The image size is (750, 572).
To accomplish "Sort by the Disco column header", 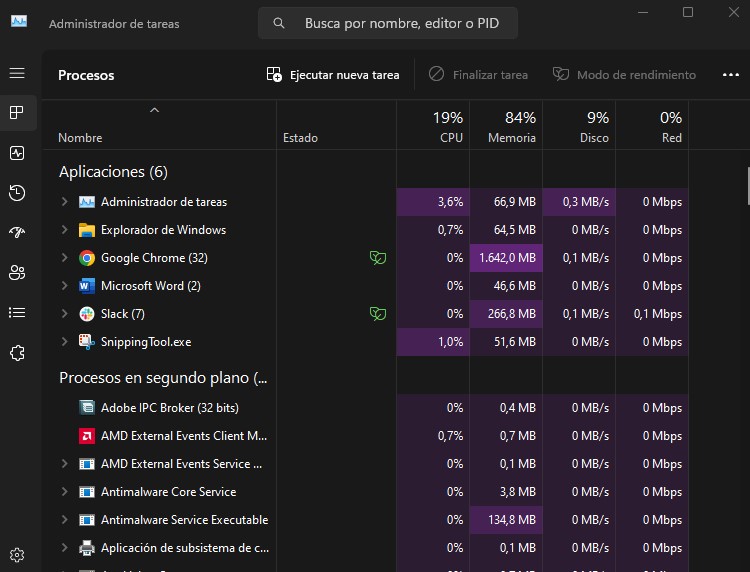I will point(579,125).
